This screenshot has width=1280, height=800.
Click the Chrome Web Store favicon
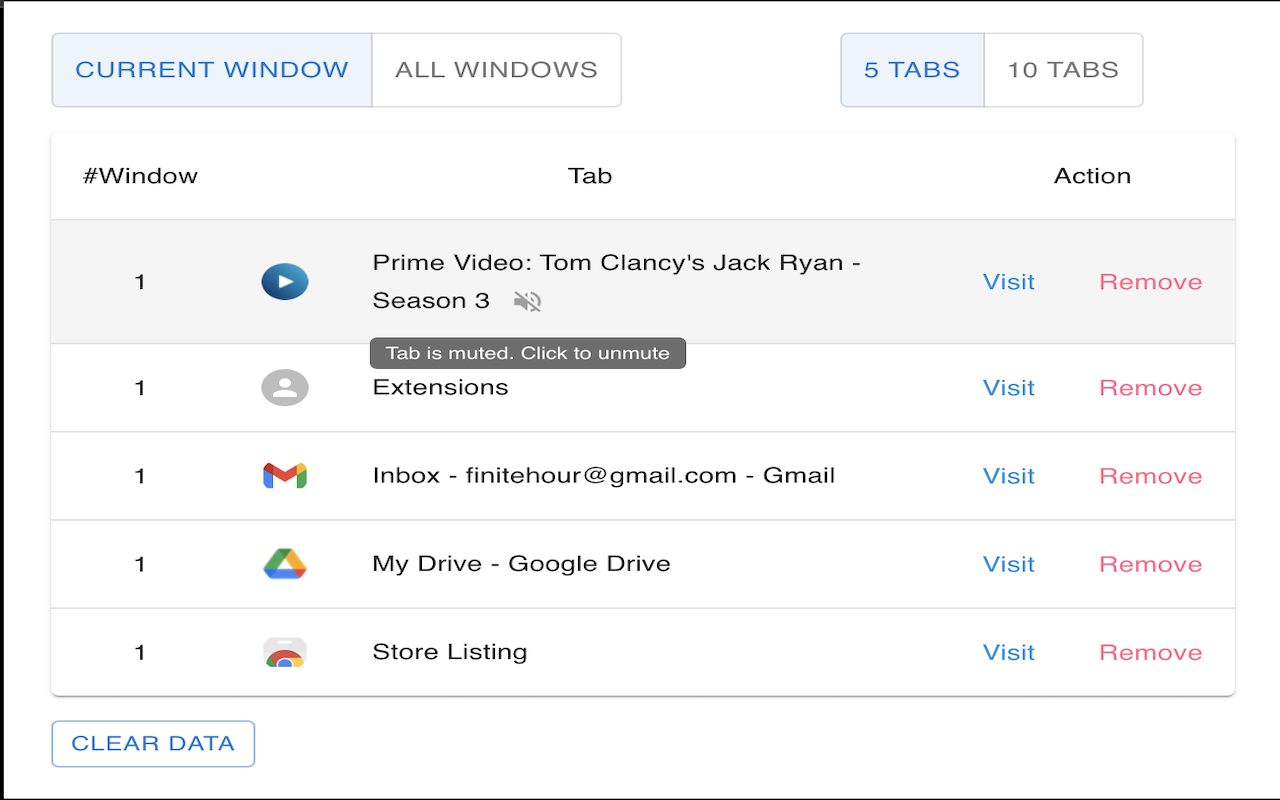[x=285, y=651]
